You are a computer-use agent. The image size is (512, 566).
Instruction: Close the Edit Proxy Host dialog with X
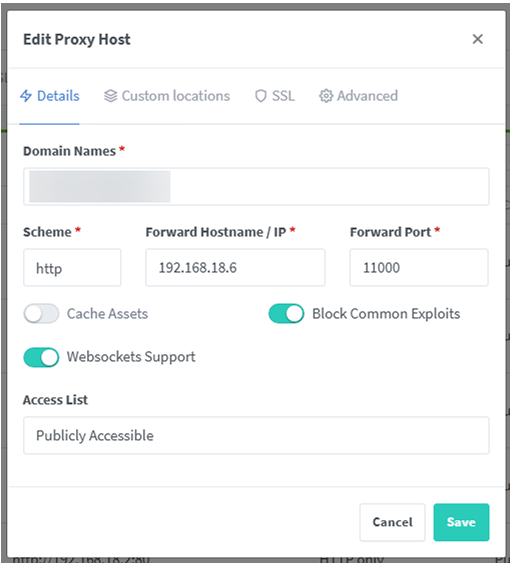point(477,39)
